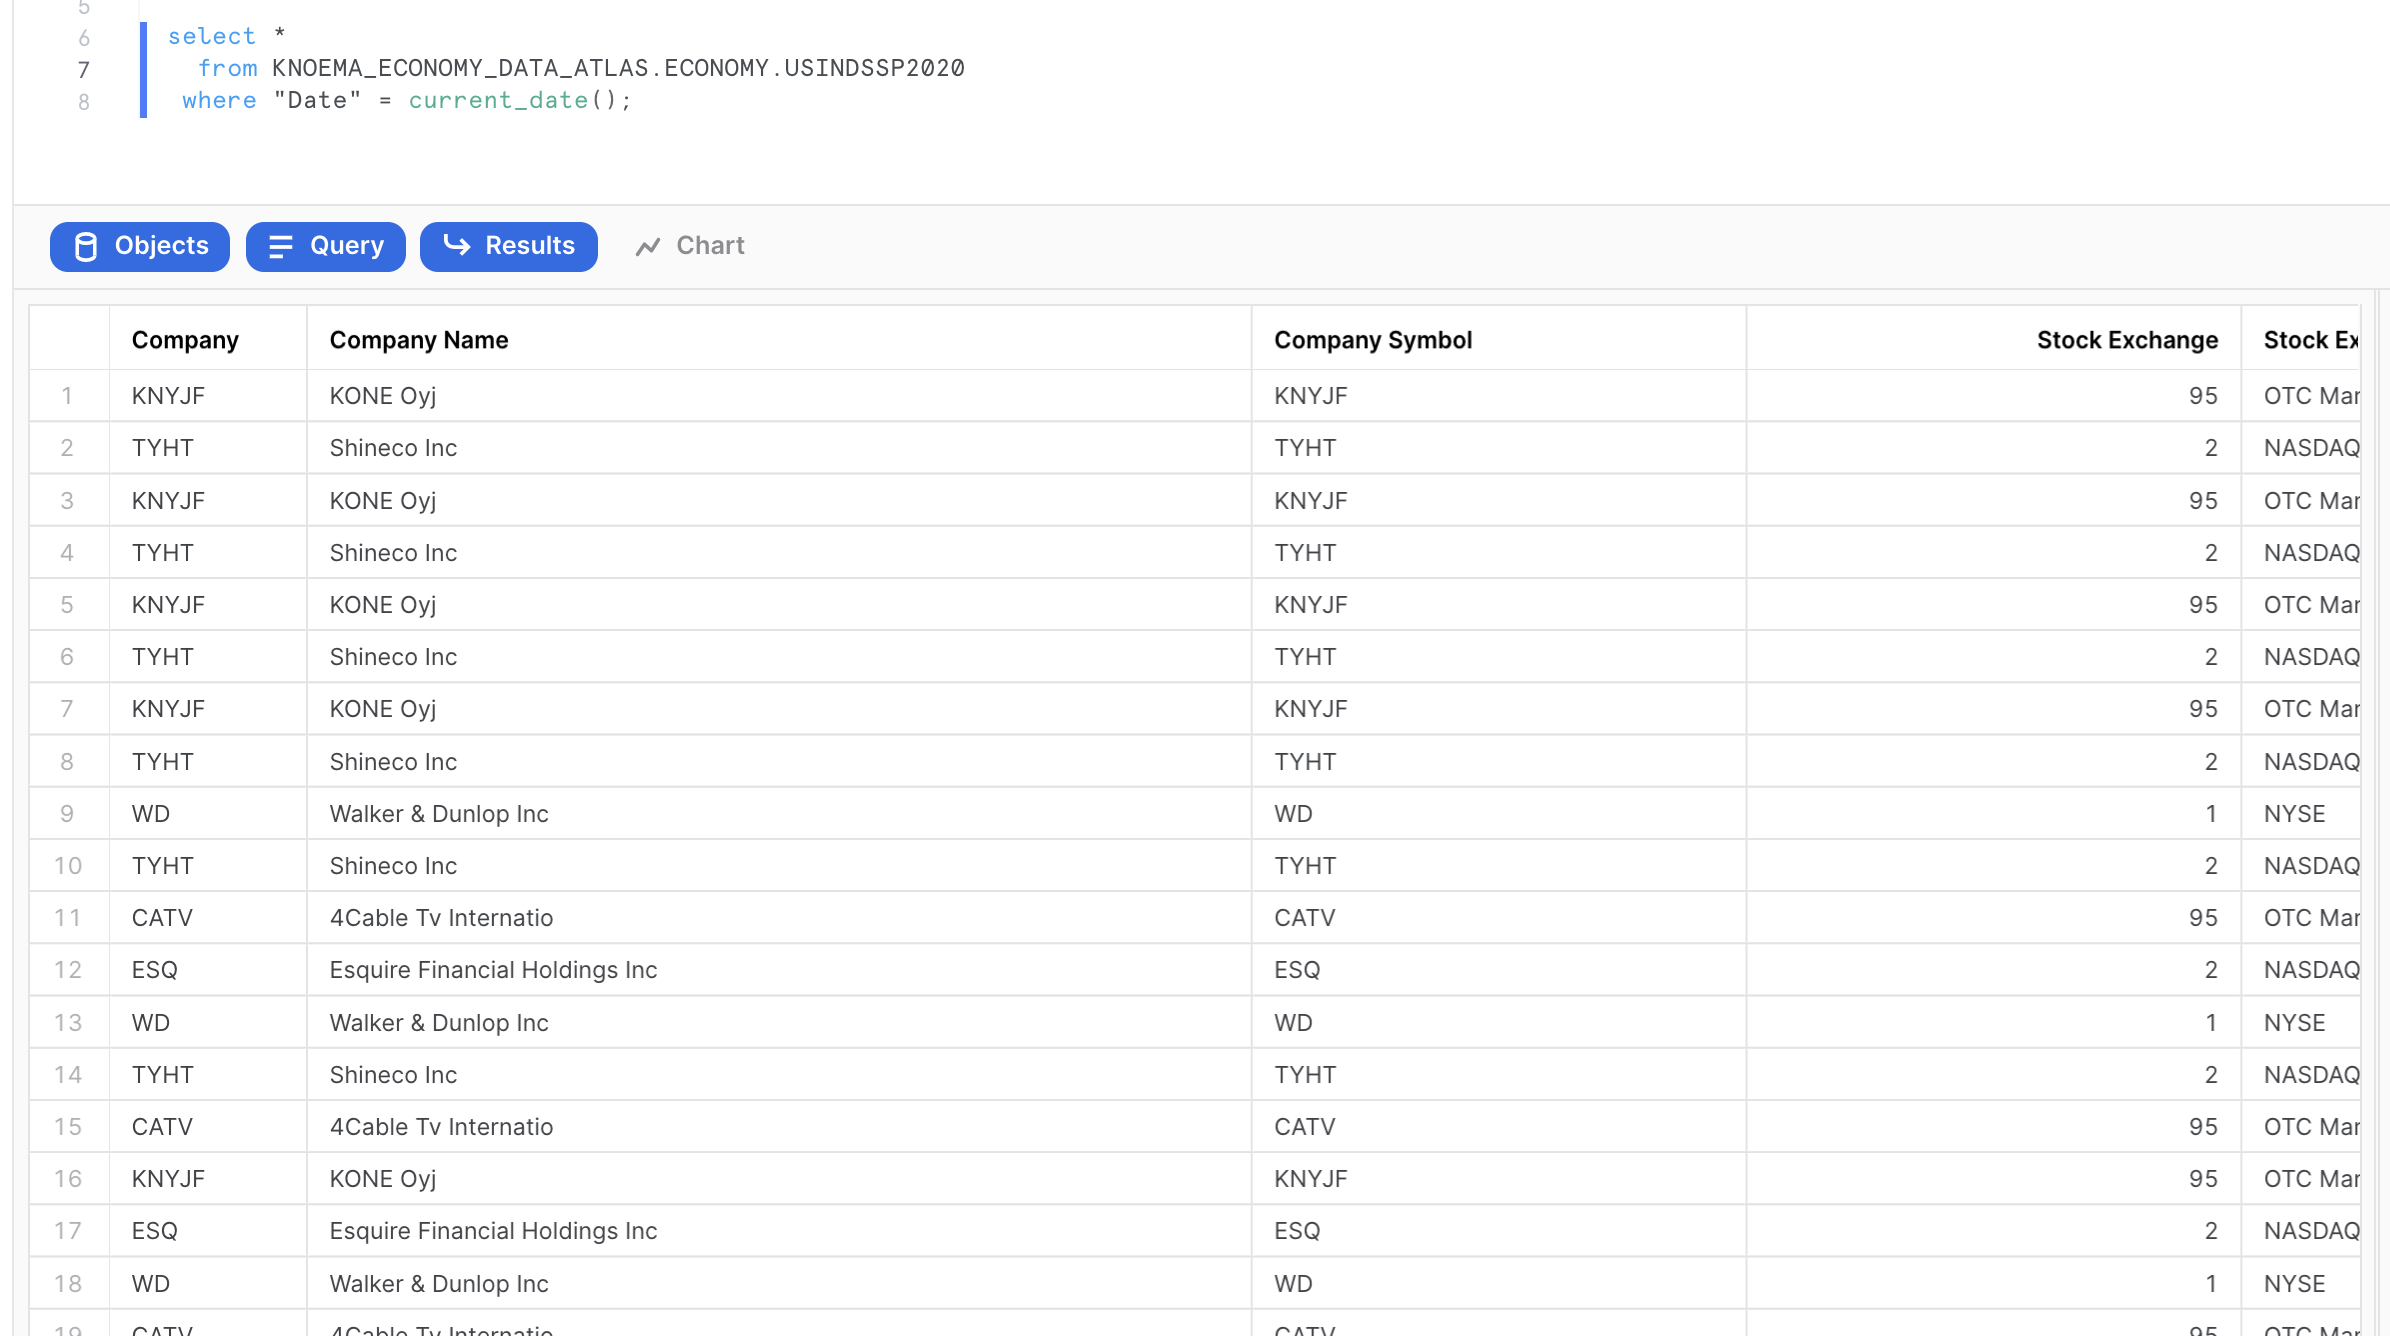Sort by the Stock Exchange column header
Image resolution: width=2390 pixels, height=1336 pixels.
[x=2125, y=339]
